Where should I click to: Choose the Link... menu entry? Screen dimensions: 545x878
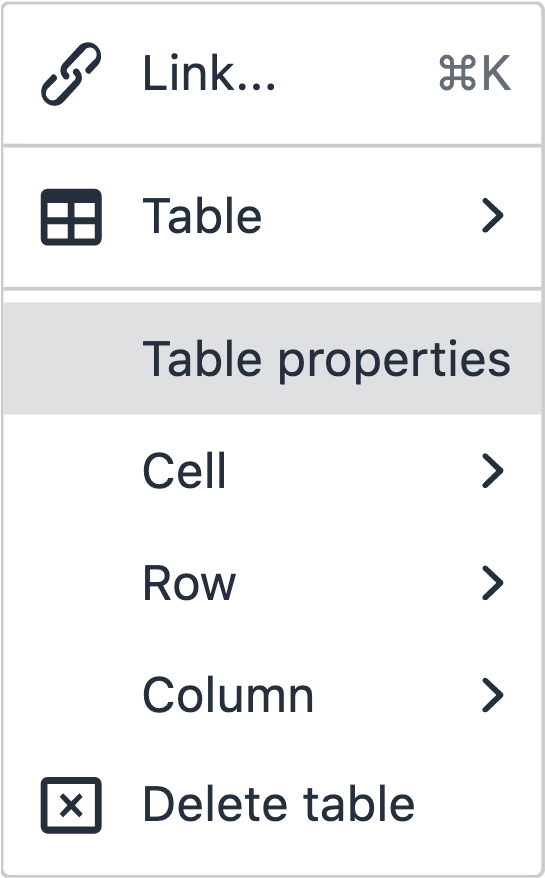tap(272, 73)
